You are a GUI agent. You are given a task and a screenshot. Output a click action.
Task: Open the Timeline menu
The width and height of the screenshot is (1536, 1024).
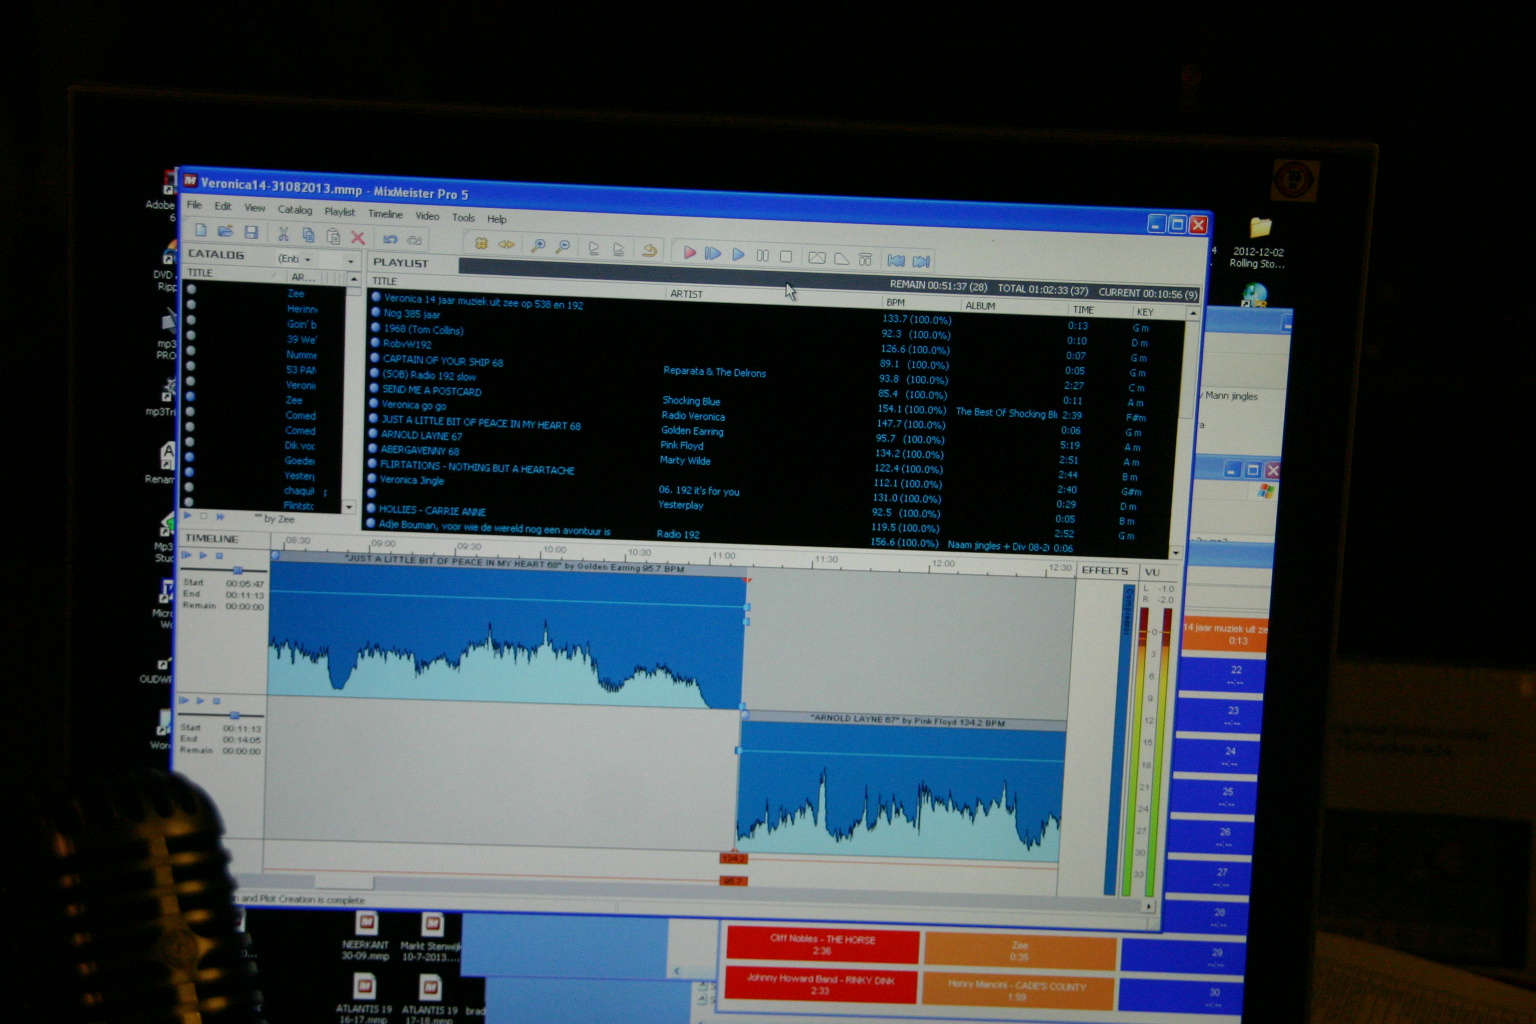pyautogui.click(x=385, y=214)
